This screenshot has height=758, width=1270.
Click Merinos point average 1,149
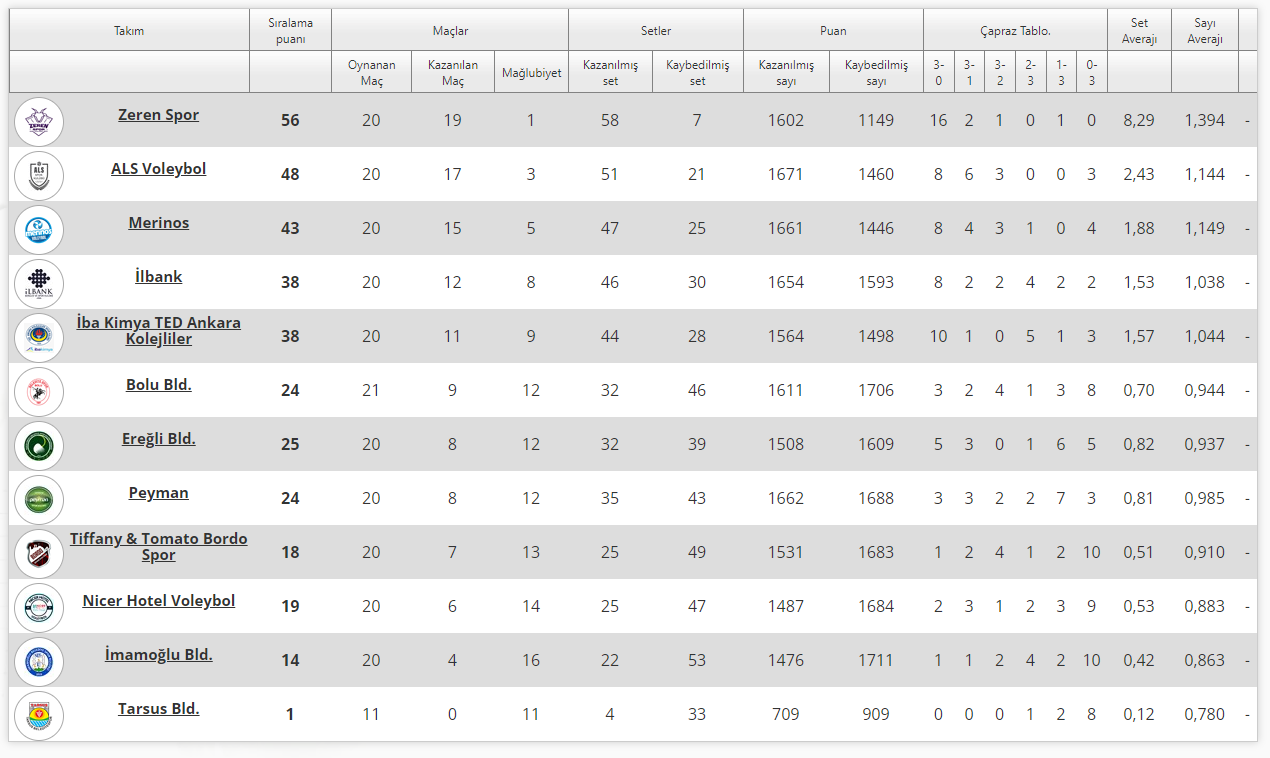coord(1204,228)
